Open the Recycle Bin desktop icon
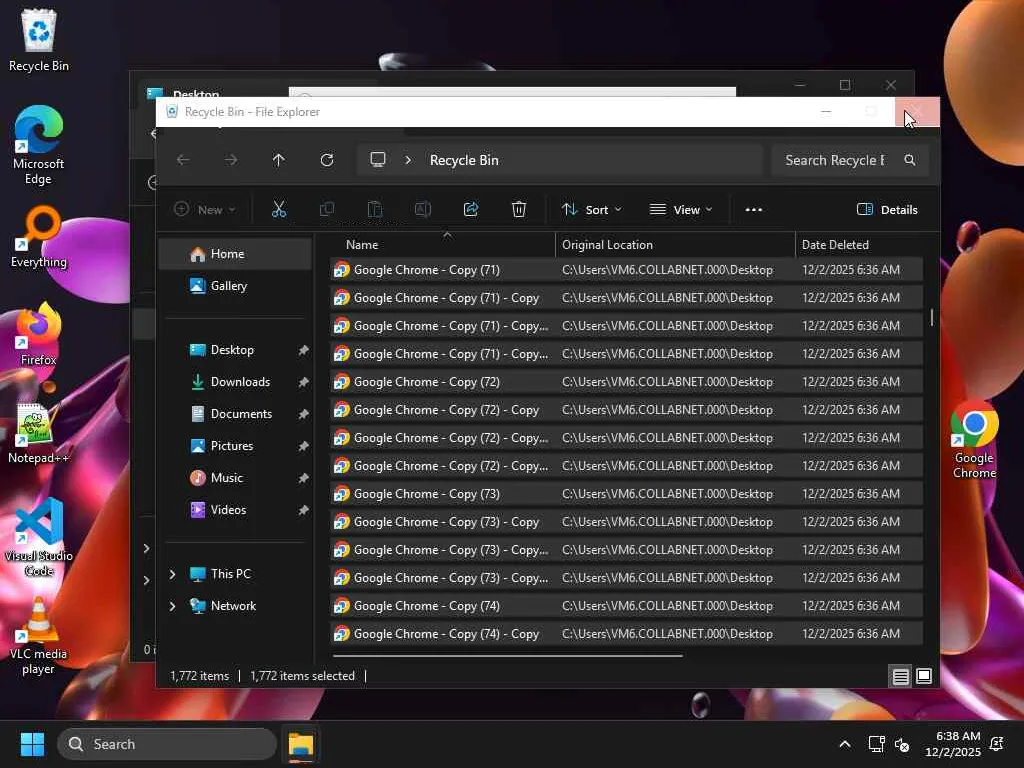 (39, 39)
